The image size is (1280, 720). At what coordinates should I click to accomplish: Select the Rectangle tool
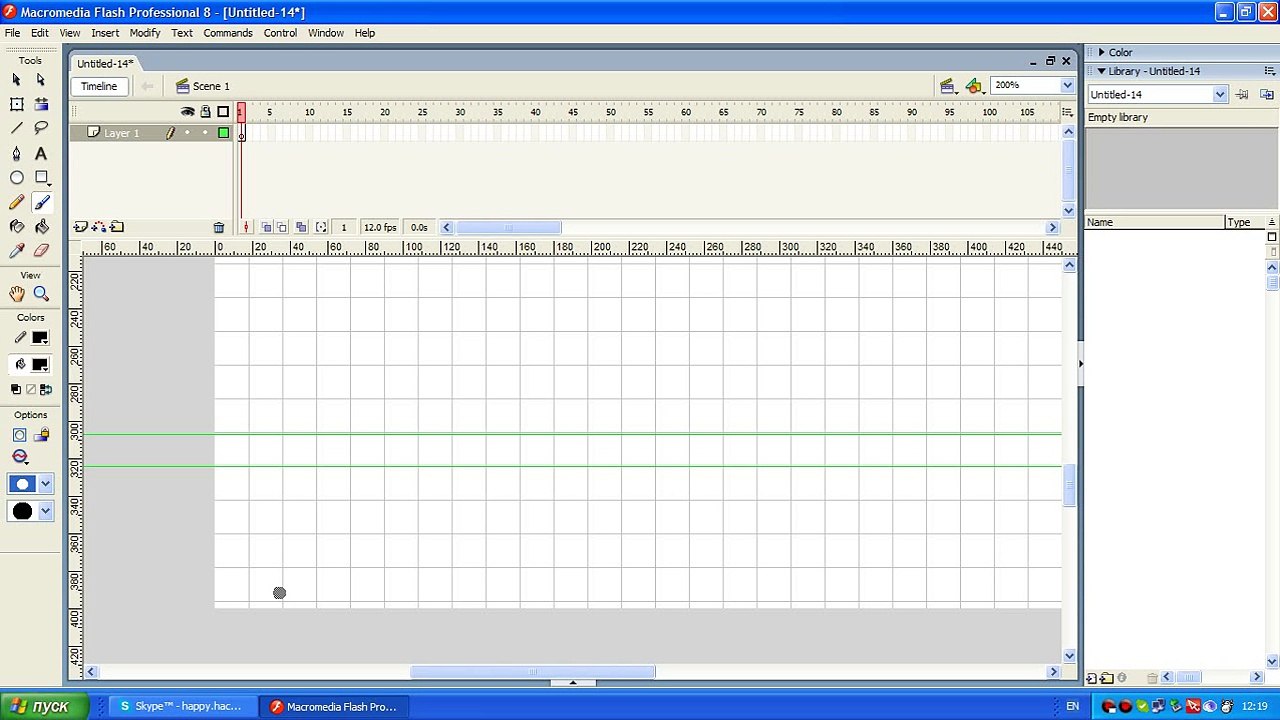coord(41,177)
